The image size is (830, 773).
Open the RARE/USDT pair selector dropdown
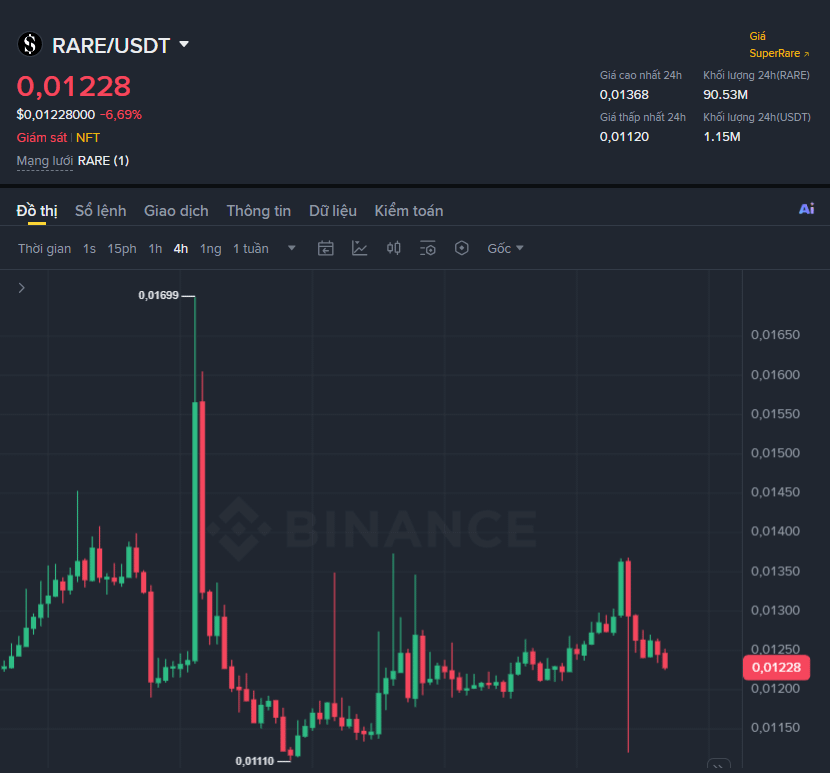[184, 44]
